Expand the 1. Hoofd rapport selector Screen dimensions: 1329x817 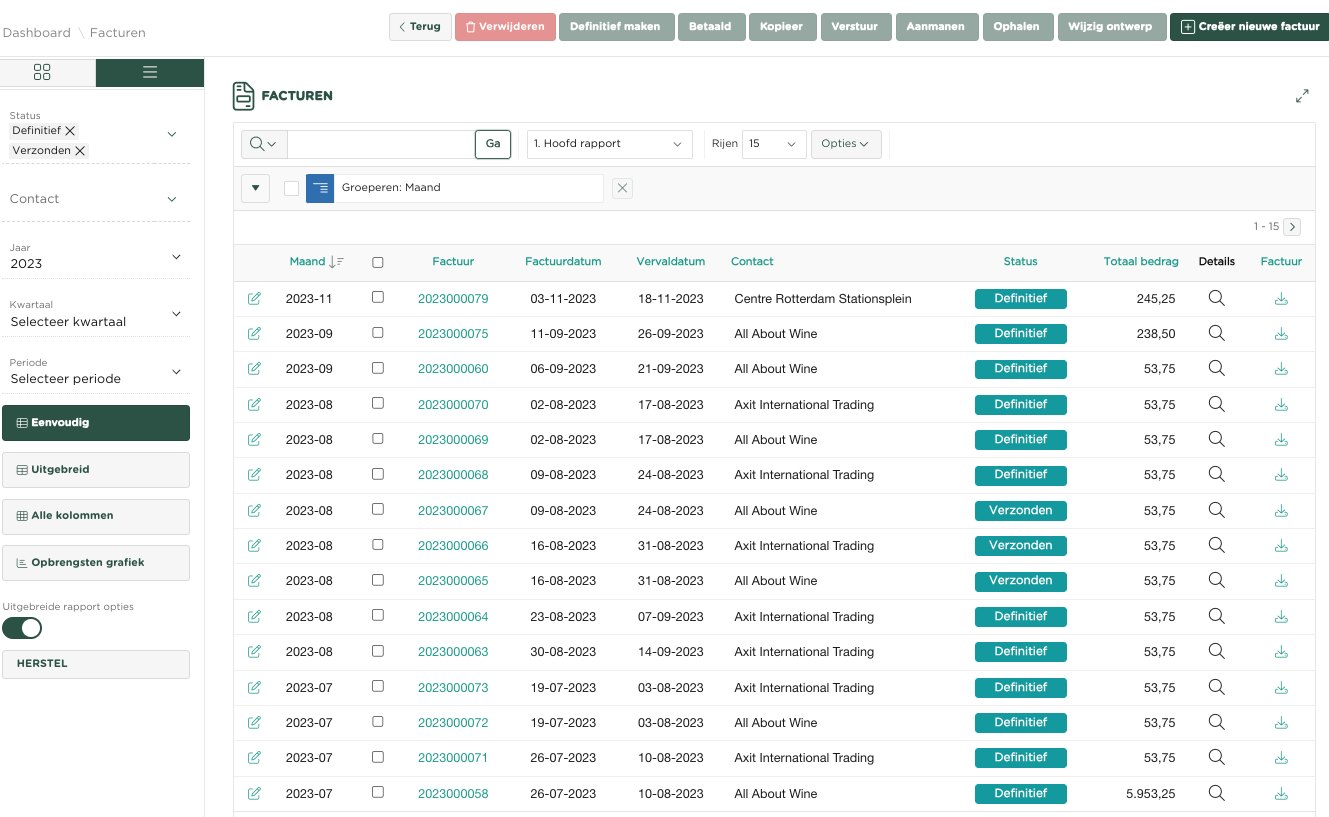click(609, 144)
